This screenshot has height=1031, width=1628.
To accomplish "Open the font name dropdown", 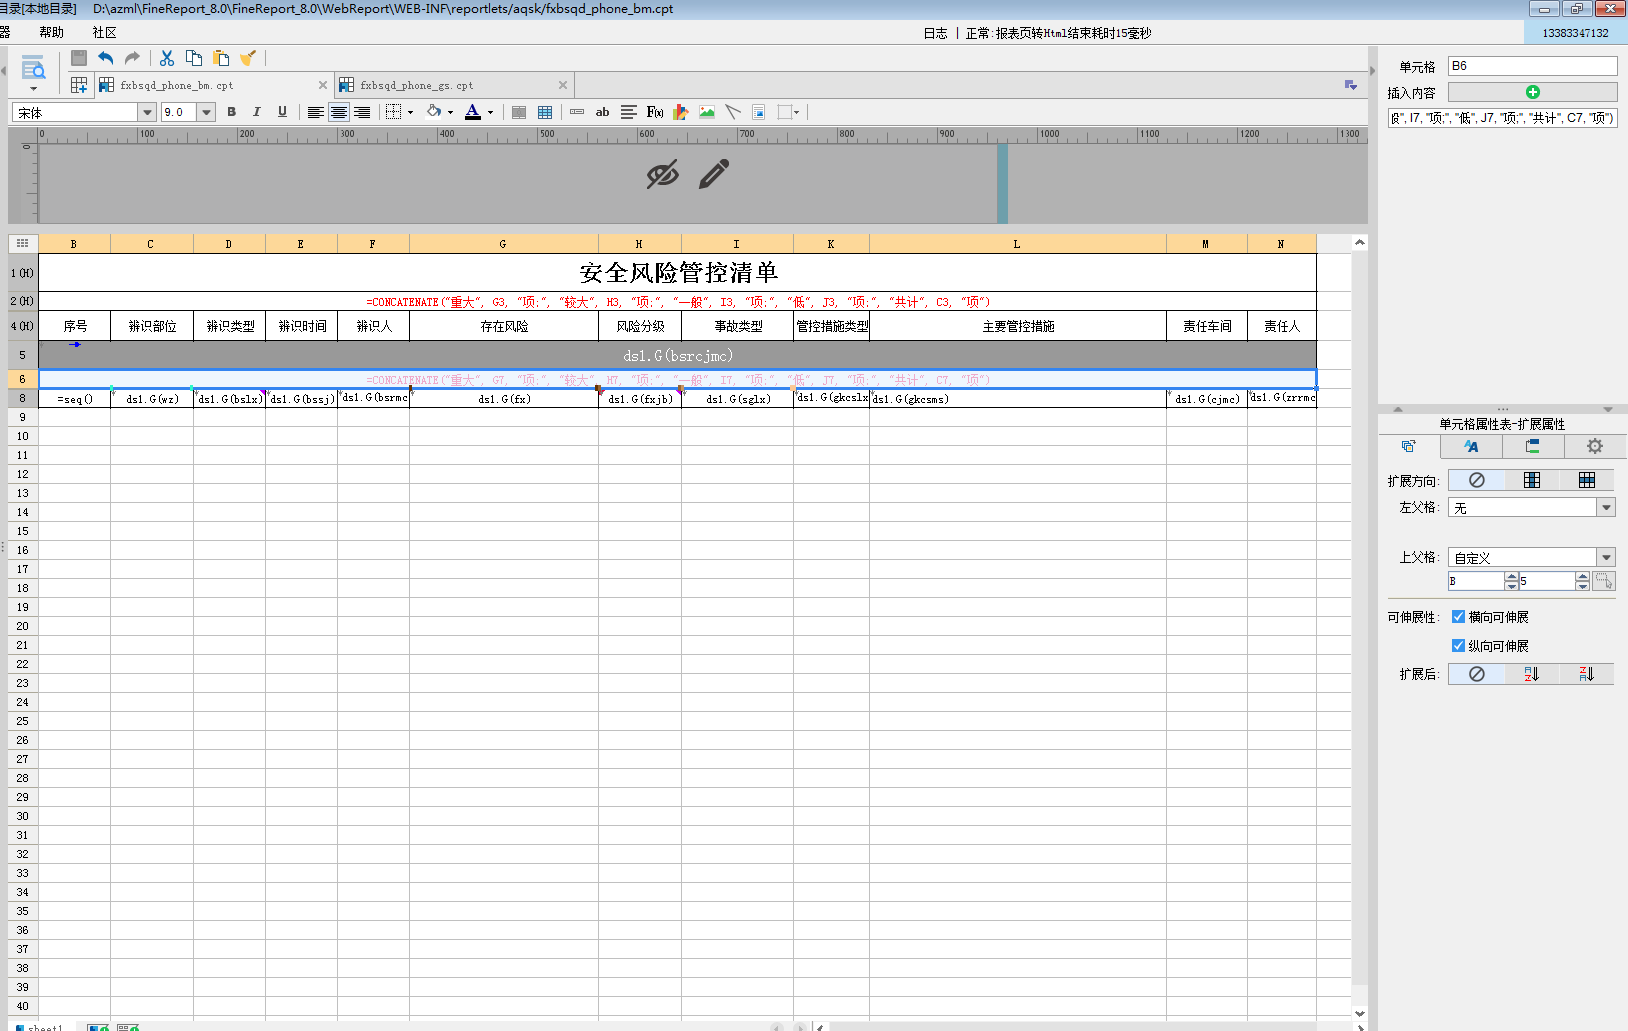I will [147, 112].
